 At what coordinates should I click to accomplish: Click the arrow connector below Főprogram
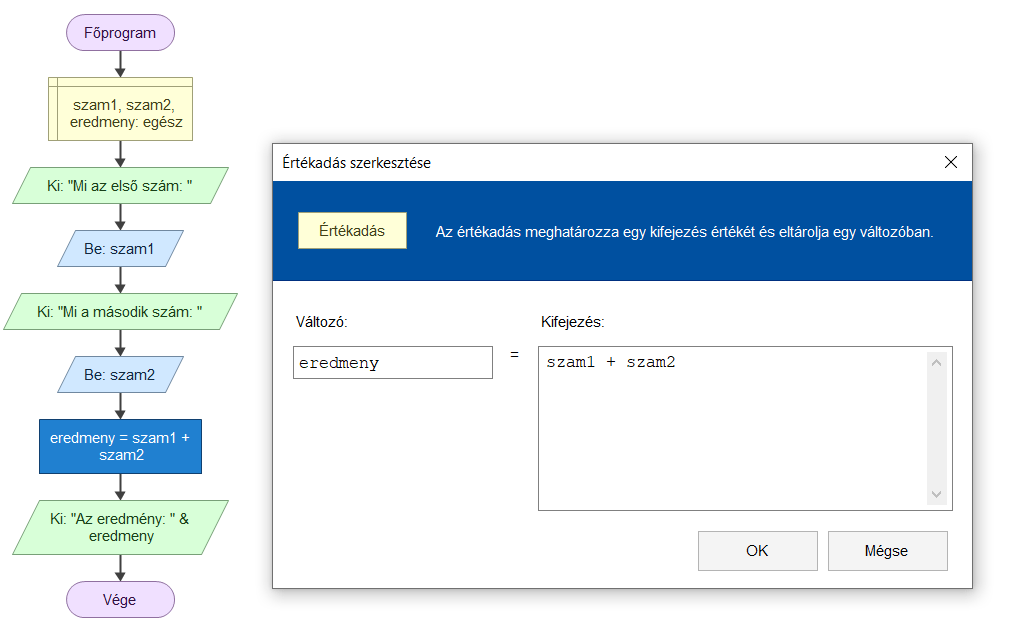(120, 64)
